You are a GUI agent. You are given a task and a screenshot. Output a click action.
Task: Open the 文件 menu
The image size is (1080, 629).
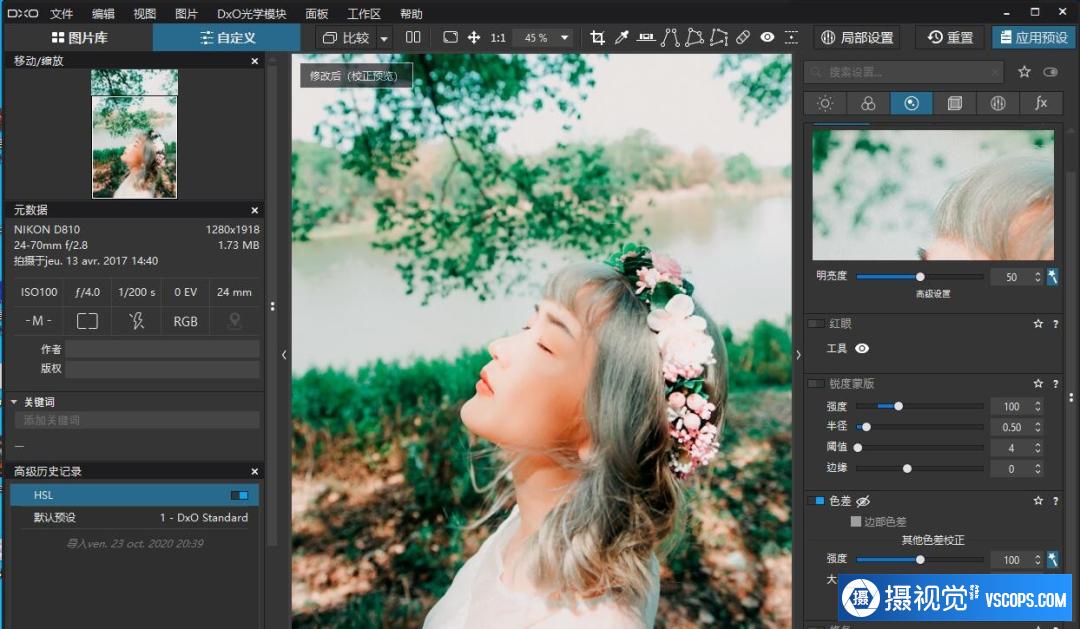61,14
